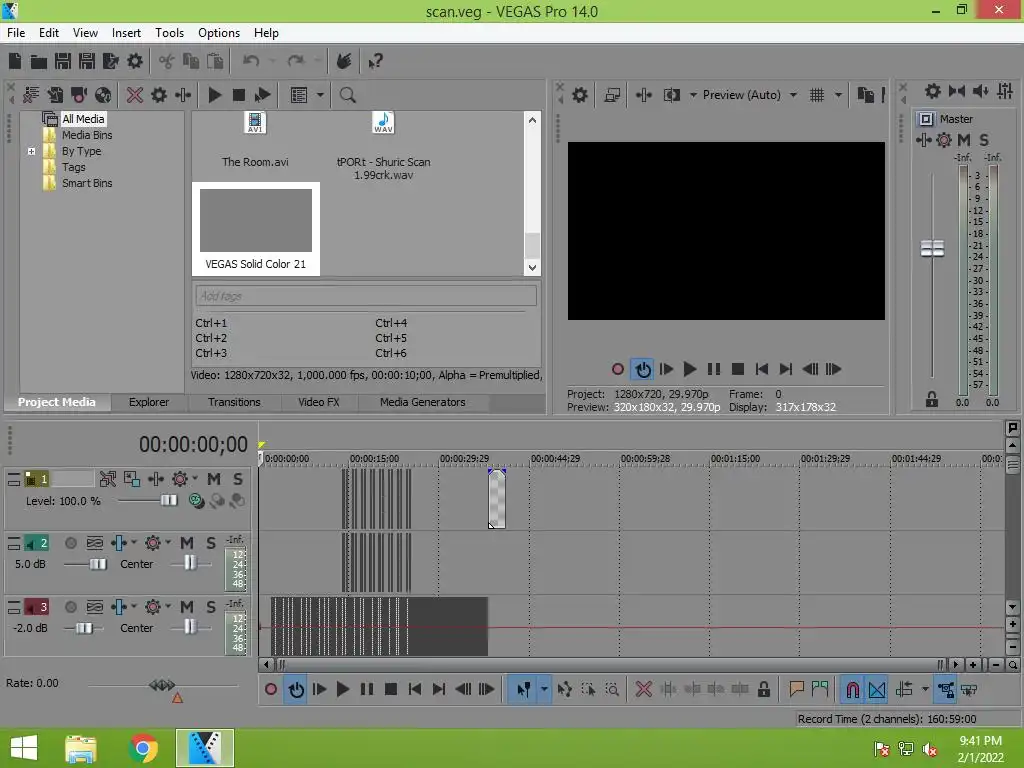Screen dimensions: 1024x768
Task: Arm audio track 2 for record
Action: [x=71, y=543]
